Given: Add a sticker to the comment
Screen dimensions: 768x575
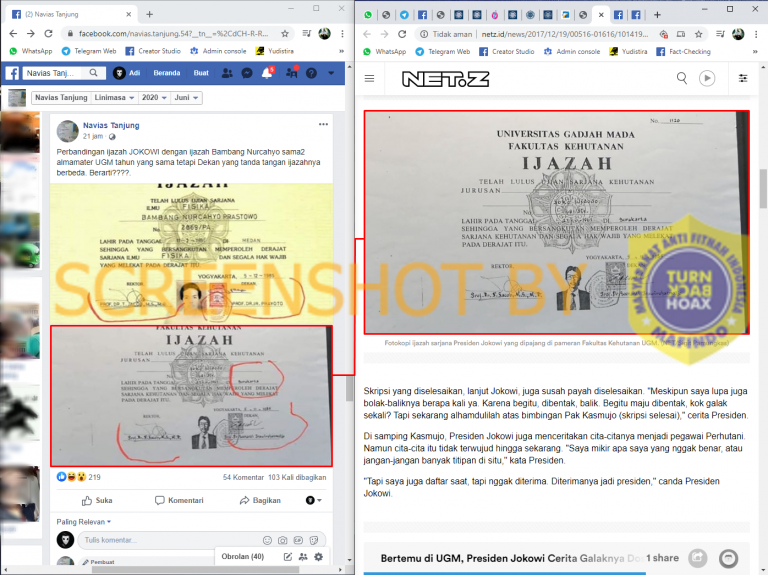Looking at the screenshot, I should 314,540.
